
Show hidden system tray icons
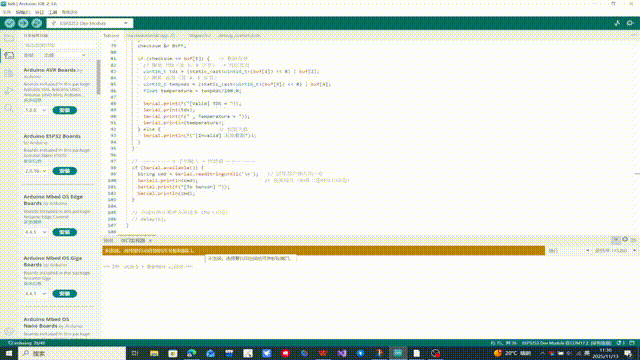(542, 353)
